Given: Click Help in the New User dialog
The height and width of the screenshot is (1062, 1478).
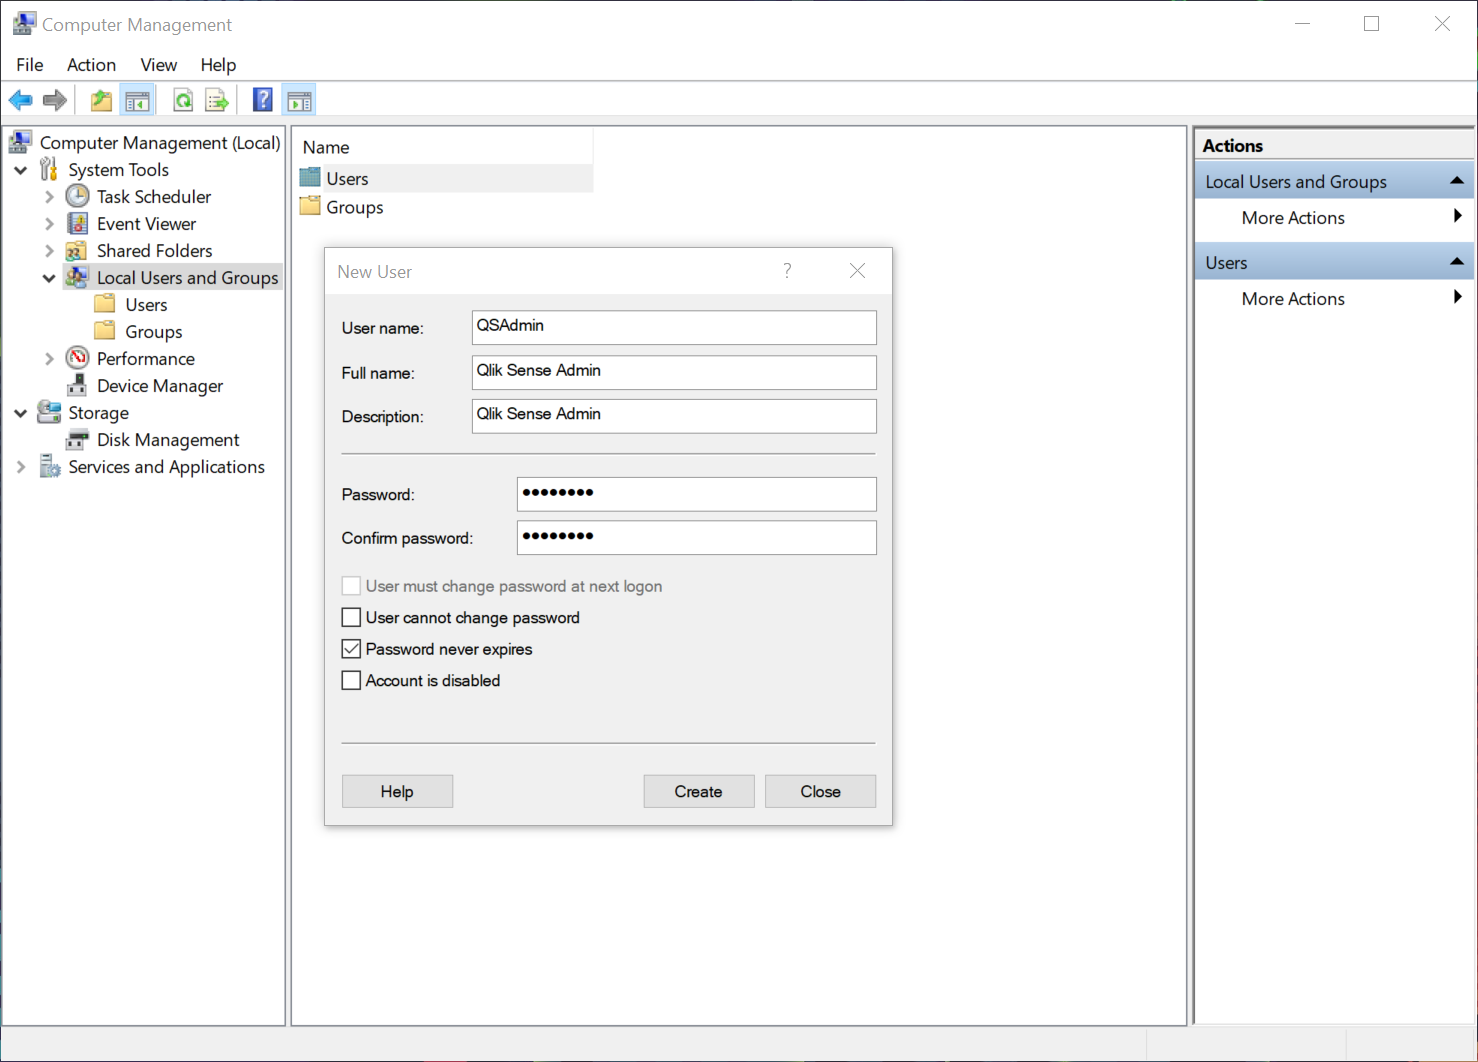Looking at the screenshot, I should 397,791.
